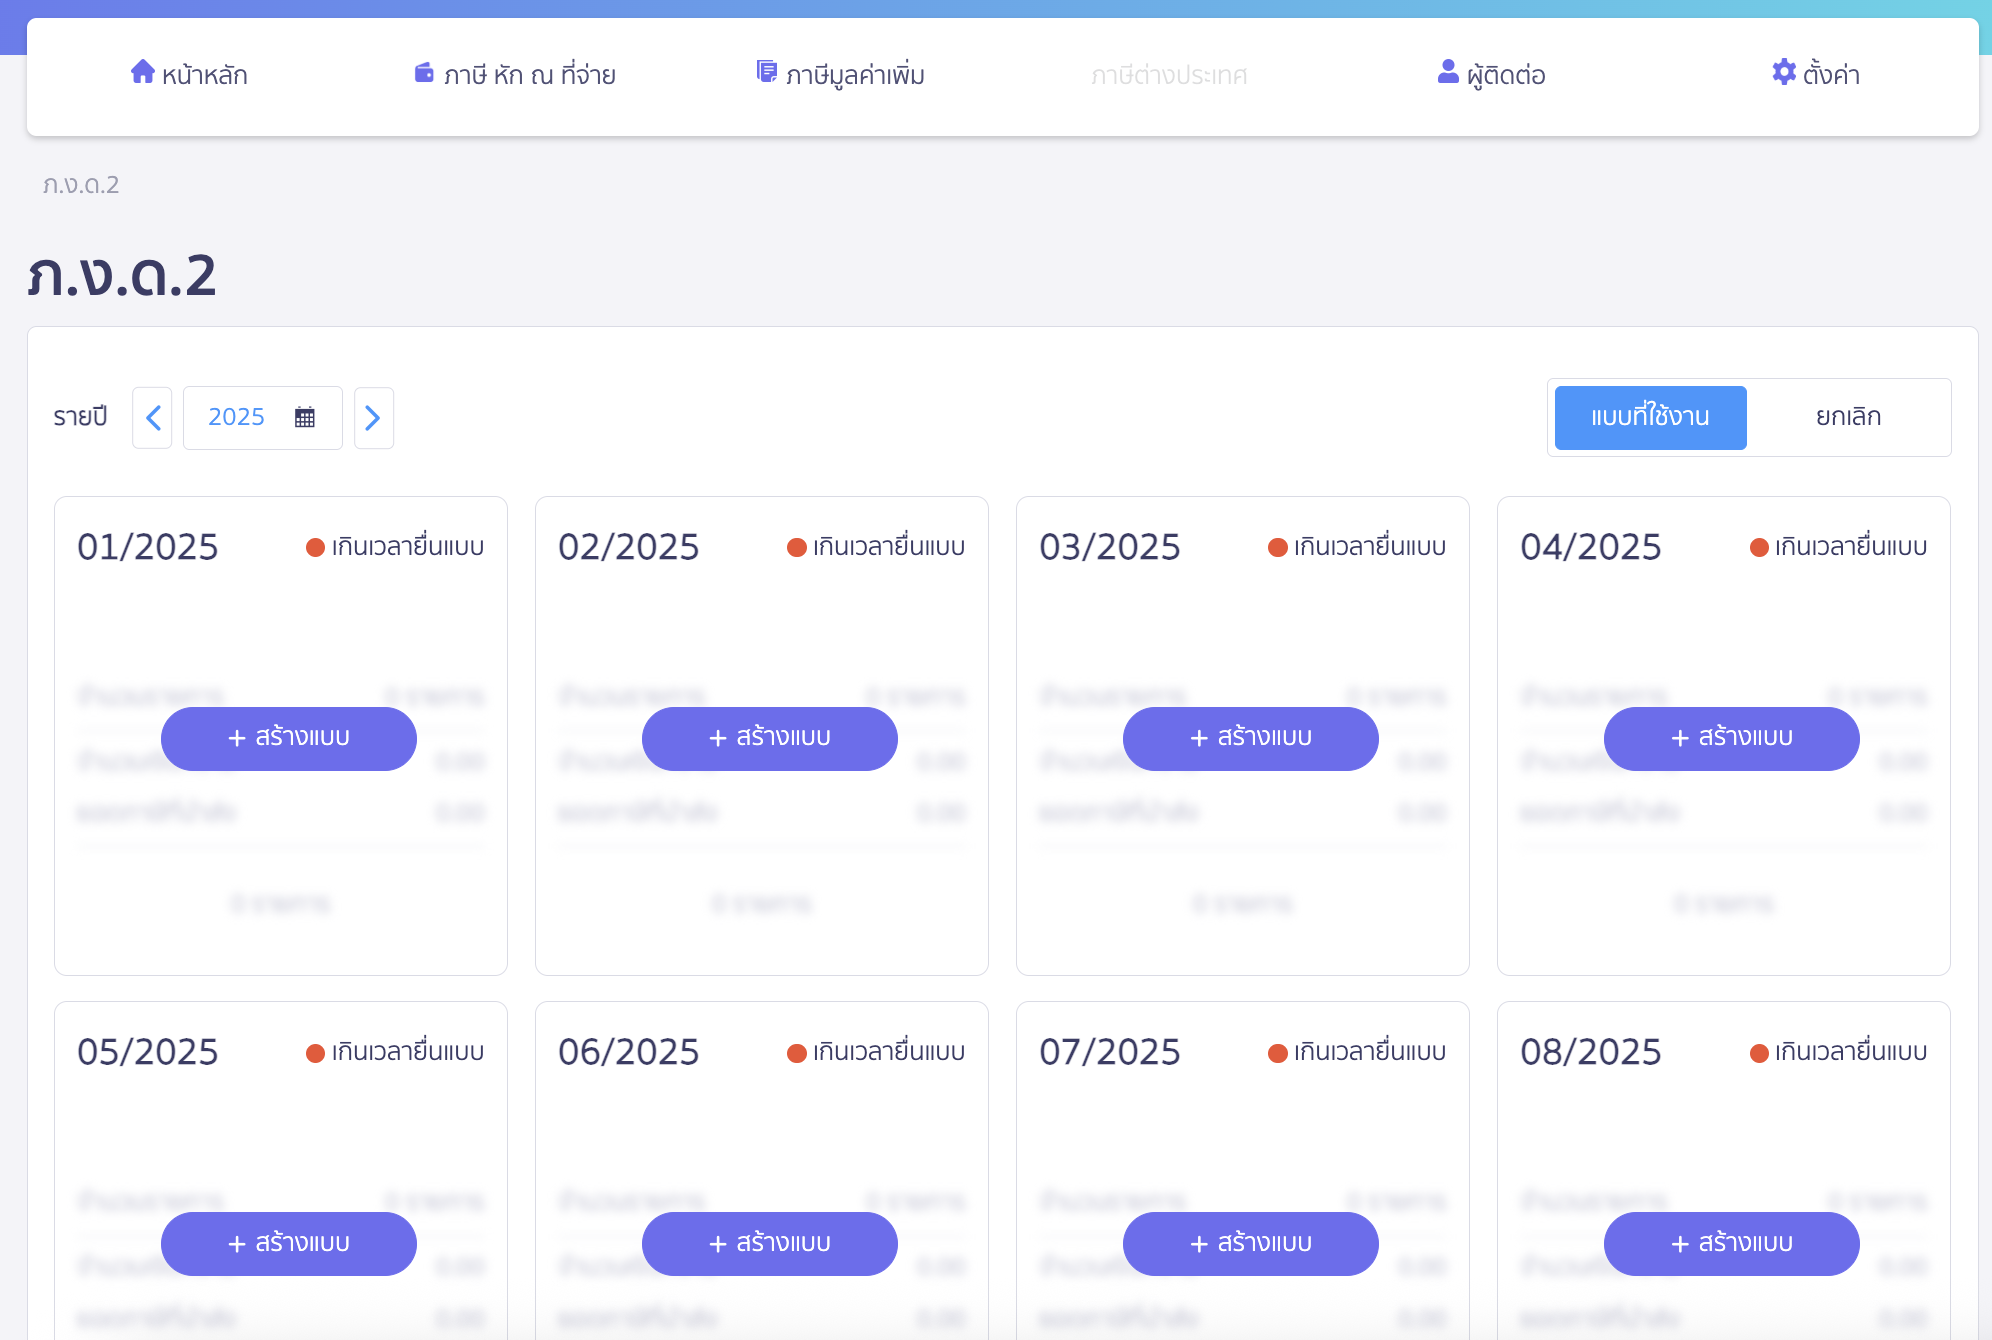
Task: Open the calendar icon in year field
Action: (x=305, y=418)
